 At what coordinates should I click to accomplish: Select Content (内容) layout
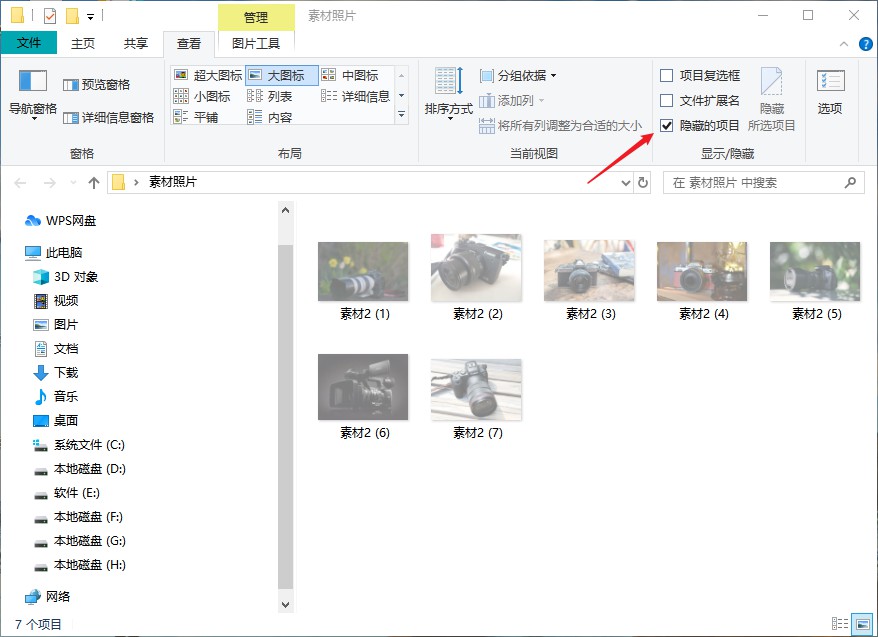coord(269,117)
